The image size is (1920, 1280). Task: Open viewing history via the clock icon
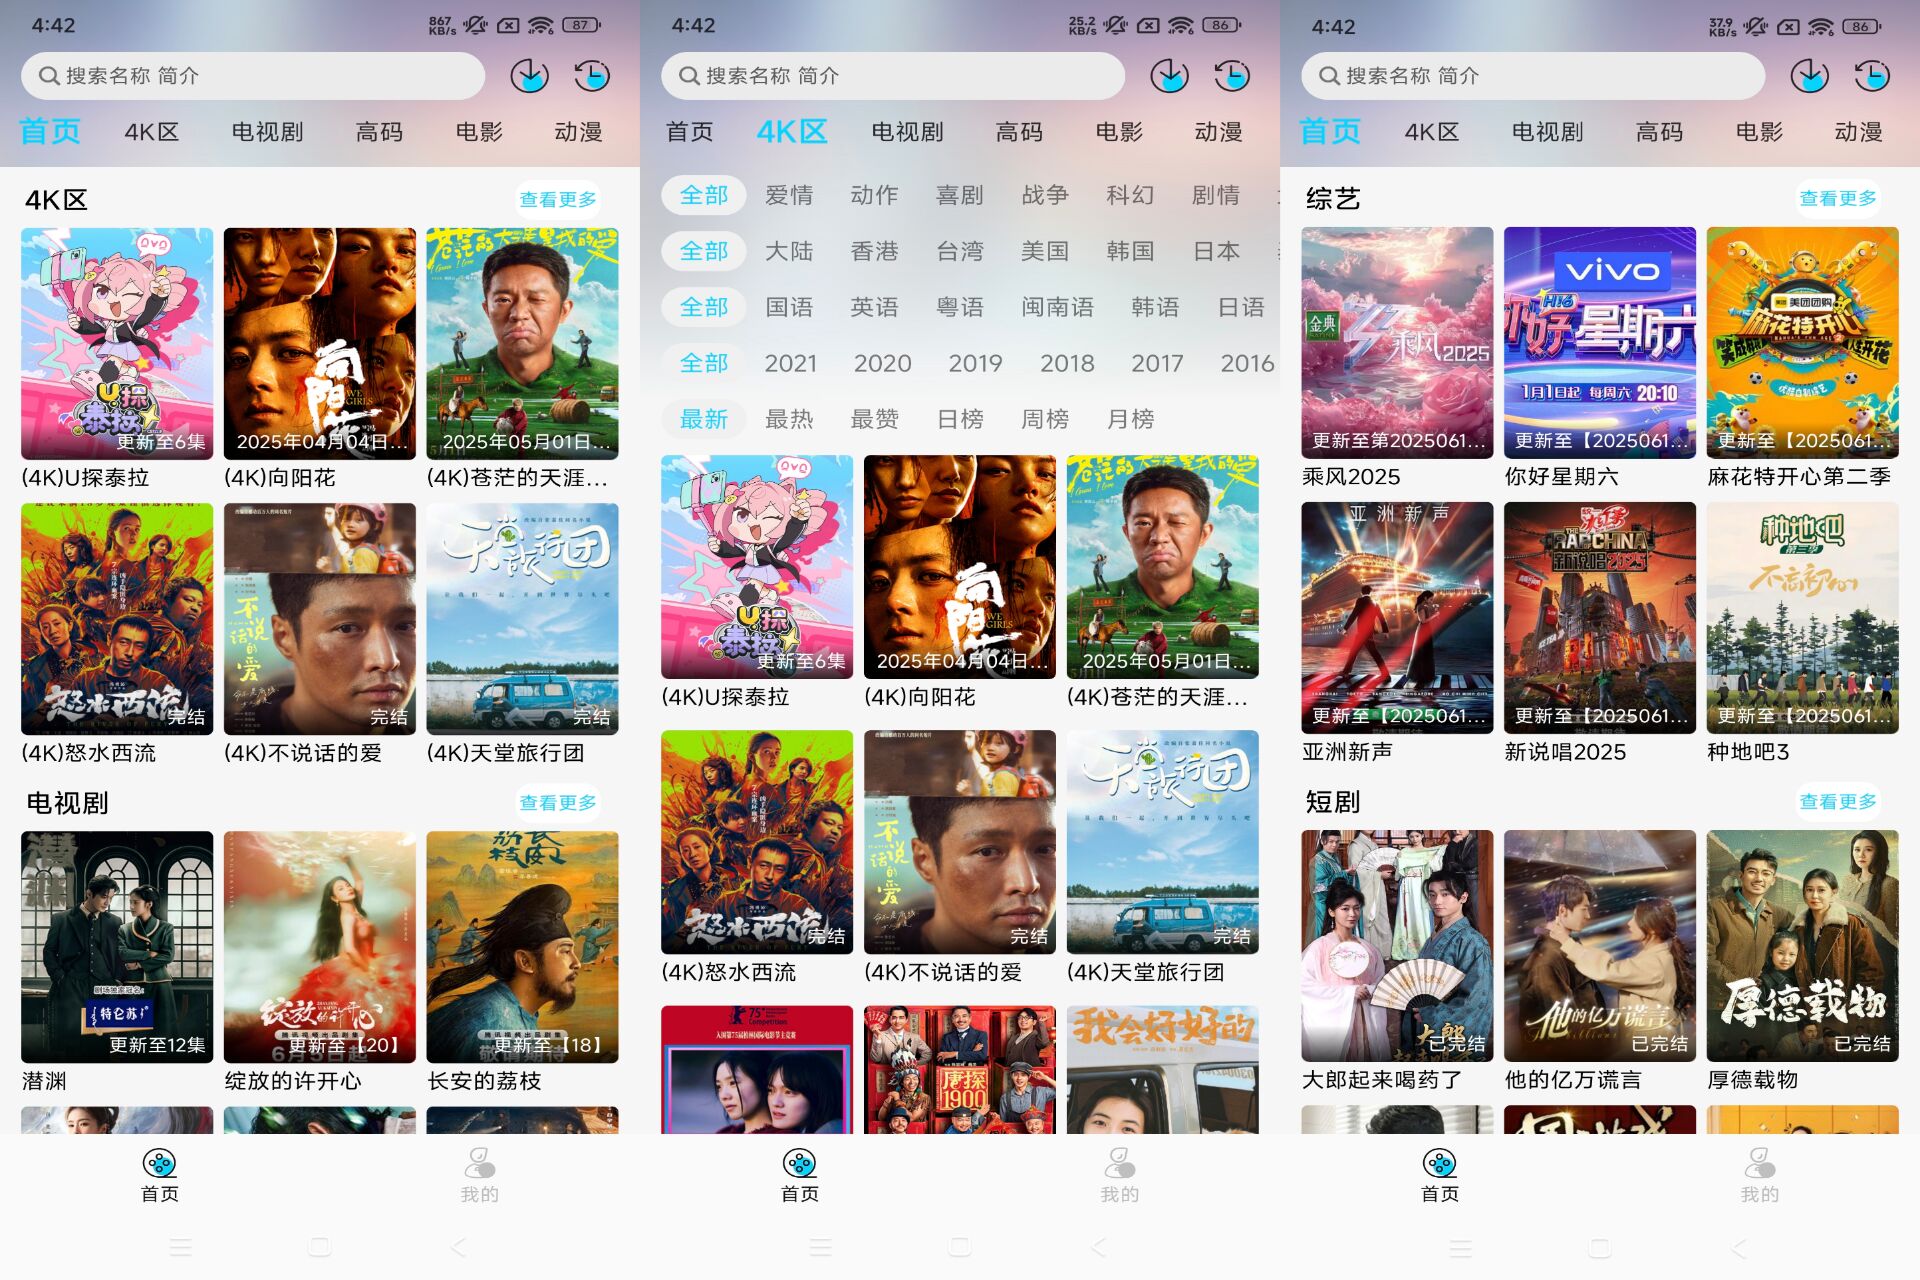click(x=591, y=75)
